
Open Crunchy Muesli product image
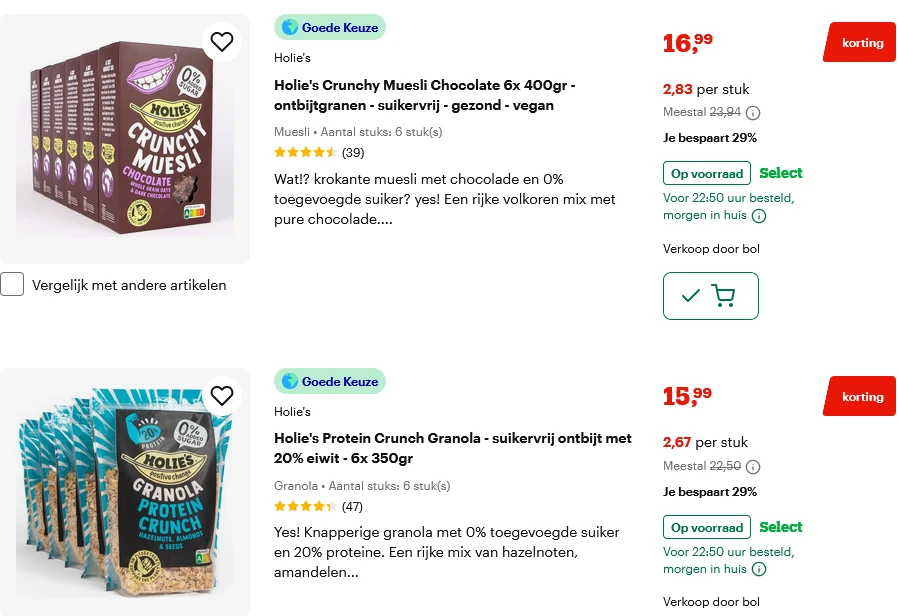[124, 138]
